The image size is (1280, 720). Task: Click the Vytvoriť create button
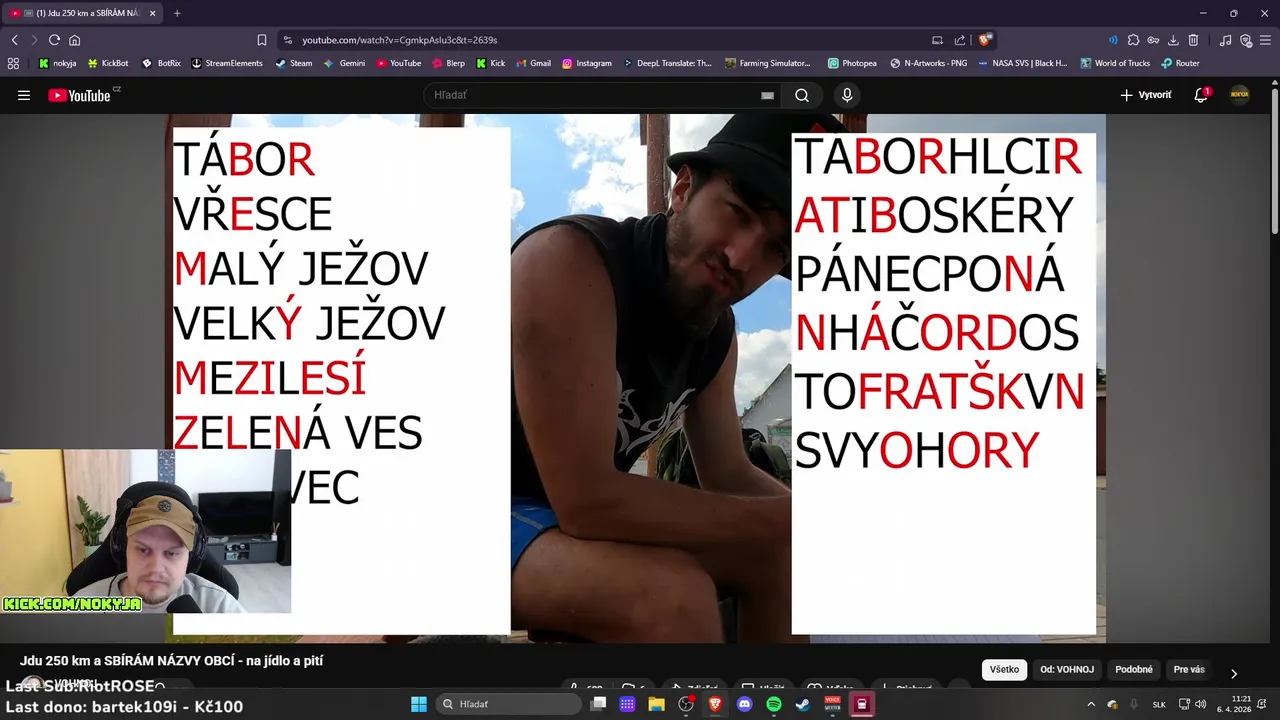(x=1145, y=95)
